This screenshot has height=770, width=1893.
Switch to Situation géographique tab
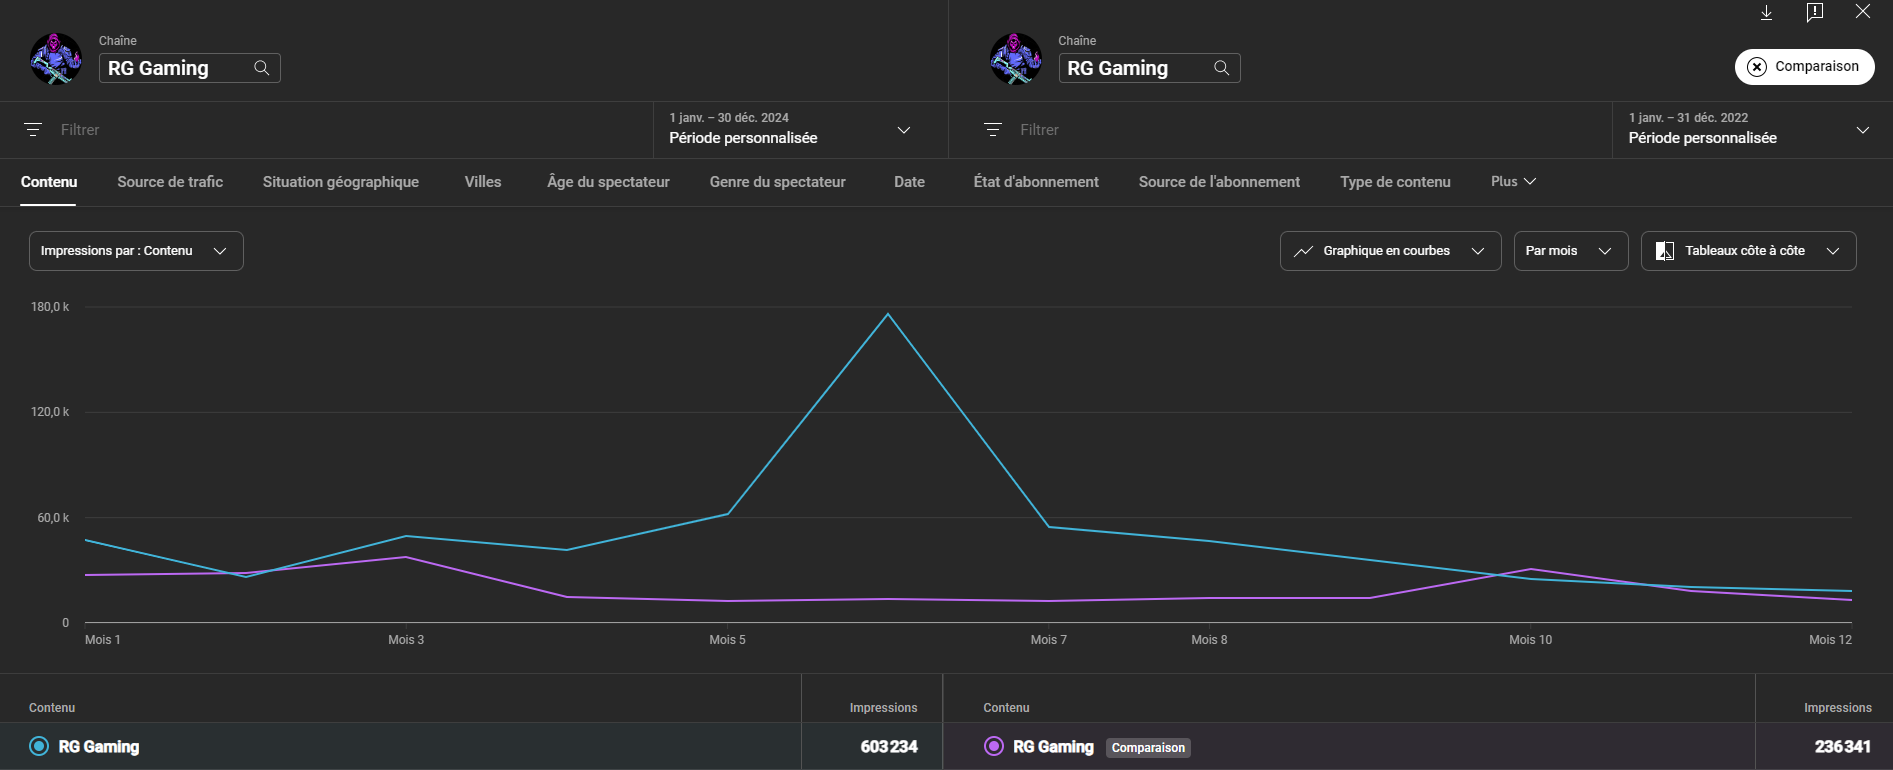point(341,182)
